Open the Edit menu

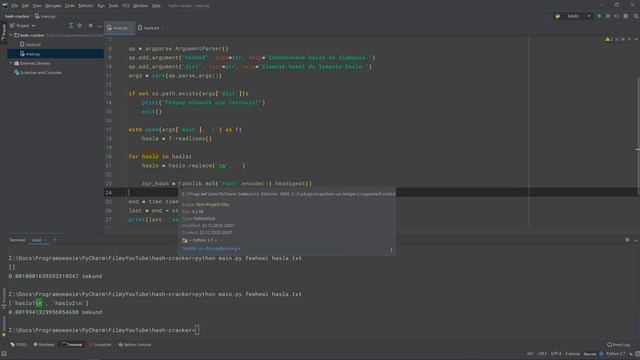25,6
